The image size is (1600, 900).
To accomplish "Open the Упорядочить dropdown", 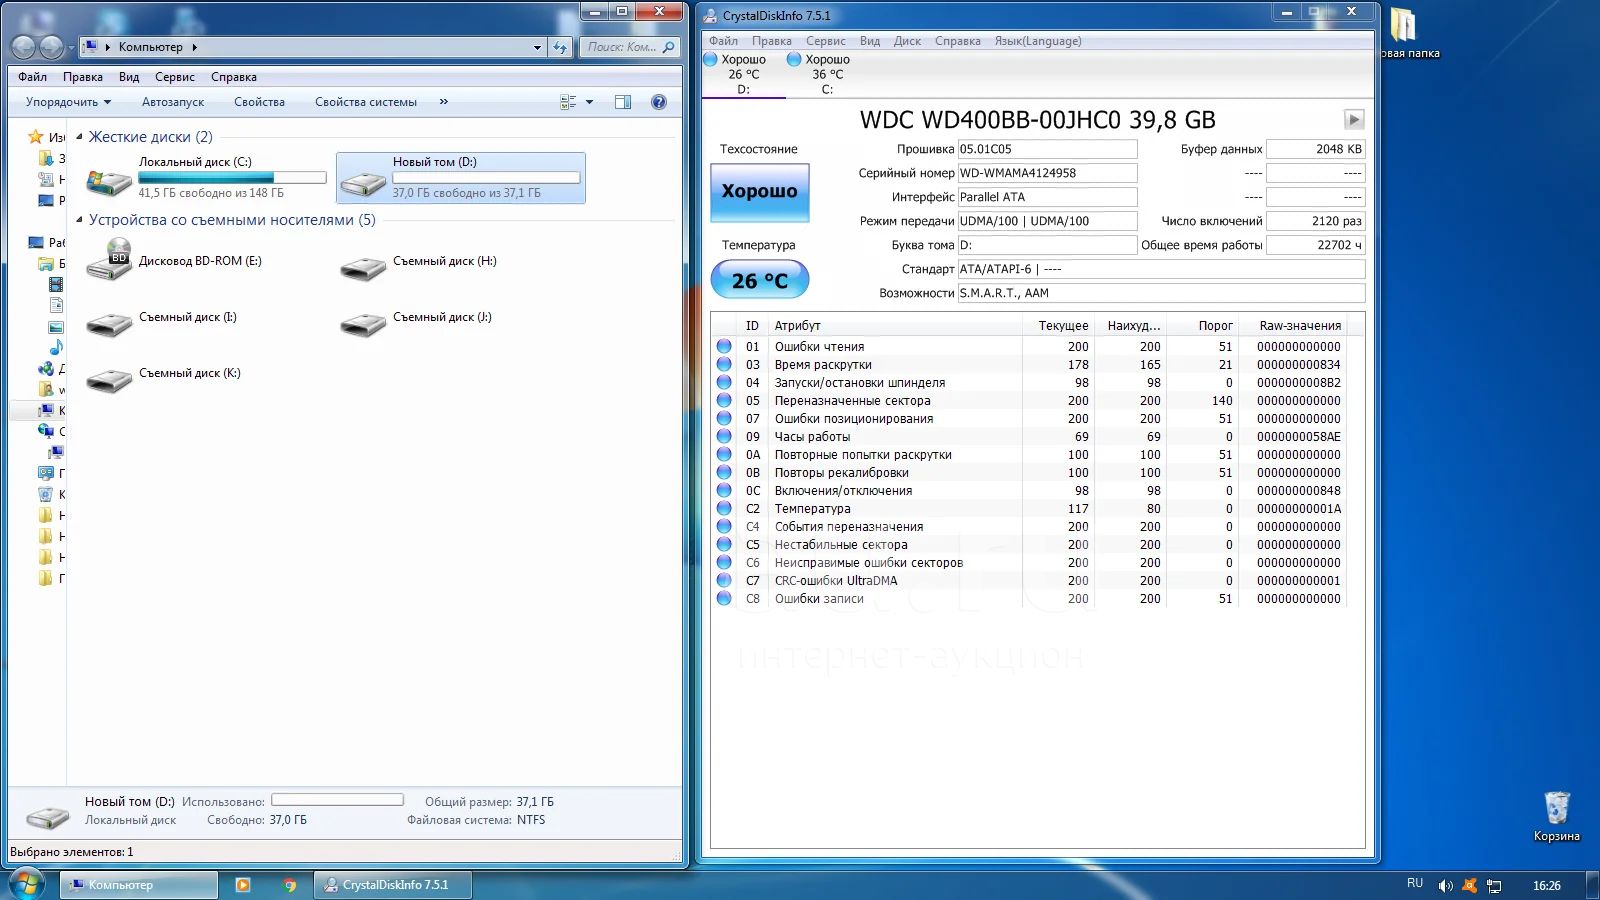I will click(68, 102).
